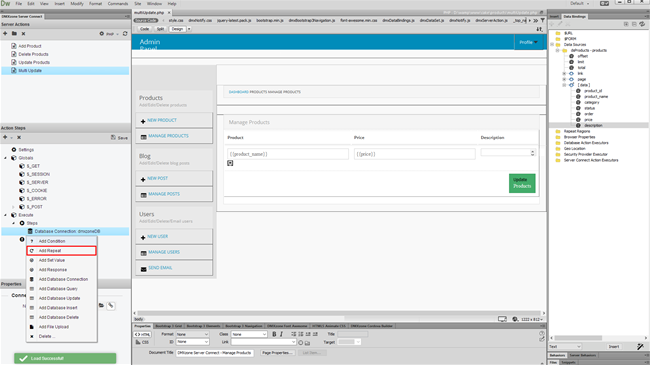Click the NEW POST link
Viewport: 650px width, 365px height.
tap(158, 178)
